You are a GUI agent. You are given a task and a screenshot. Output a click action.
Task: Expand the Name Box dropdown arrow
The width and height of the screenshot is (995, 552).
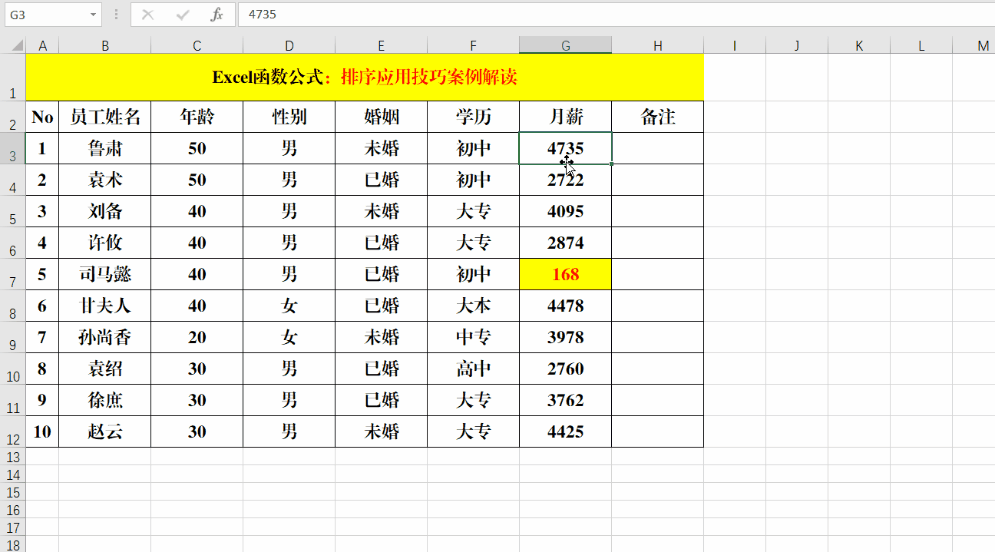click(93, 14)
